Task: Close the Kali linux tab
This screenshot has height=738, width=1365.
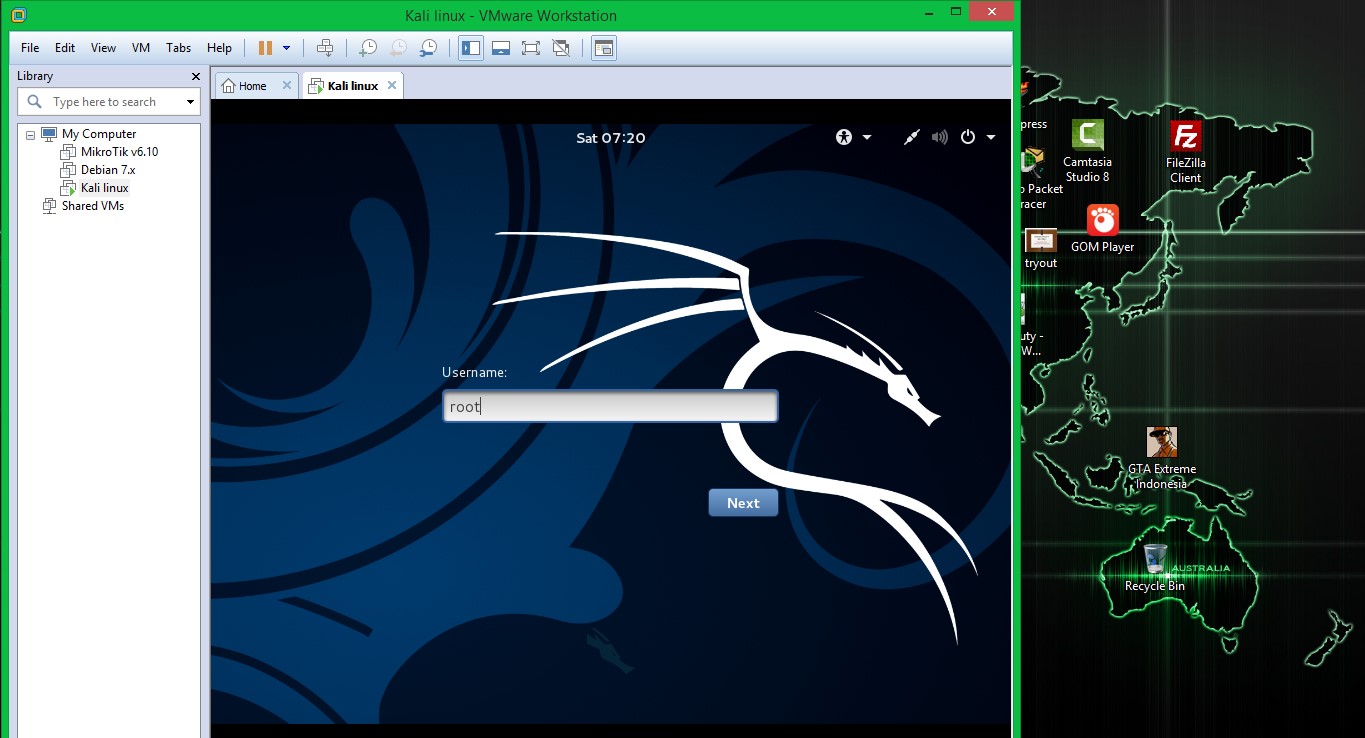Action: click(392, 86)
